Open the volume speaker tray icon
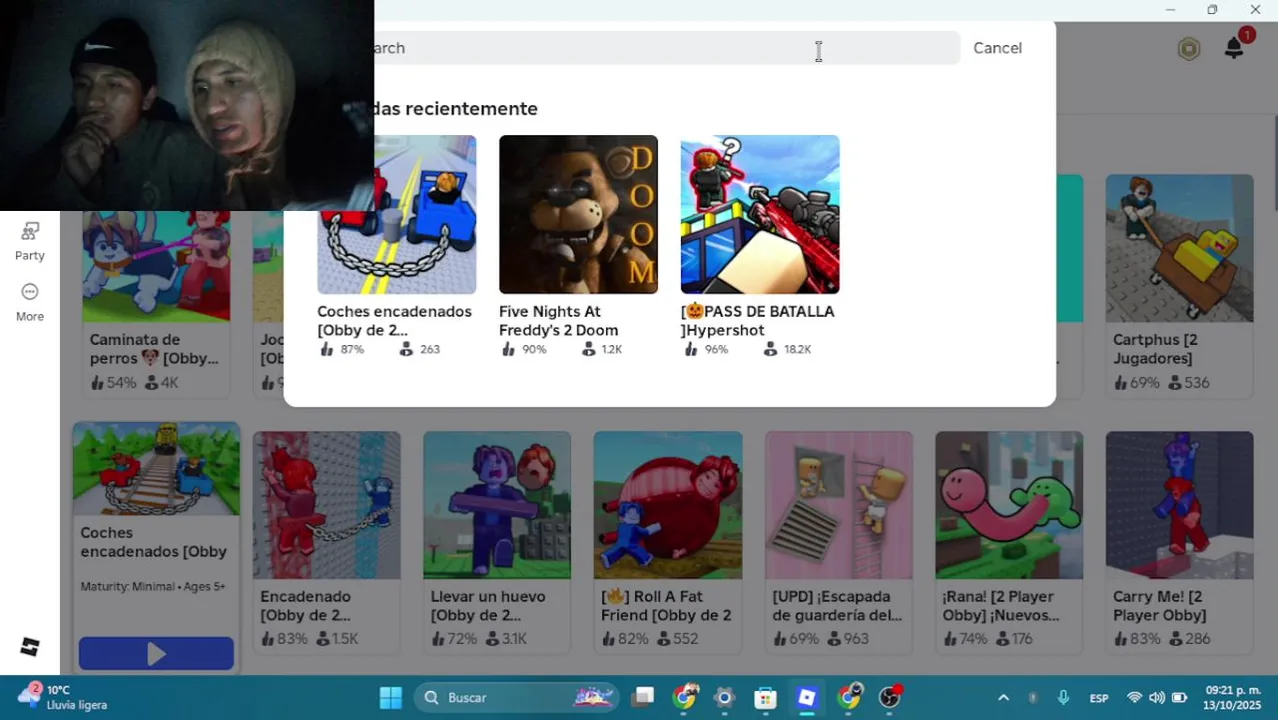 click(x=1156, y=698)
